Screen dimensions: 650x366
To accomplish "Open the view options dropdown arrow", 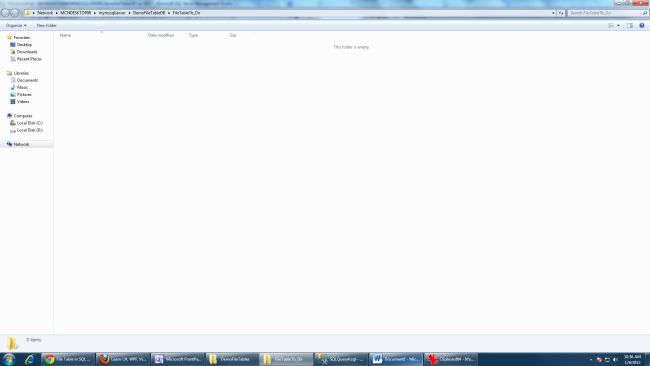I will click(618, 25).
